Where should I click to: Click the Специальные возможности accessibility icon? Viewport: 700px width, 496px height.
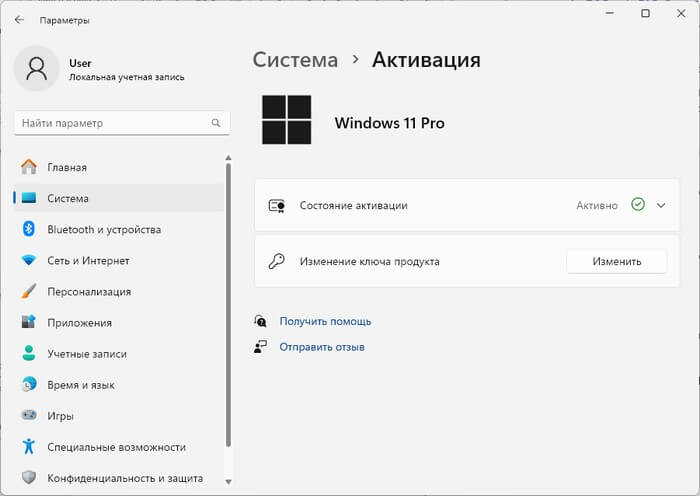tap(29, 446)
